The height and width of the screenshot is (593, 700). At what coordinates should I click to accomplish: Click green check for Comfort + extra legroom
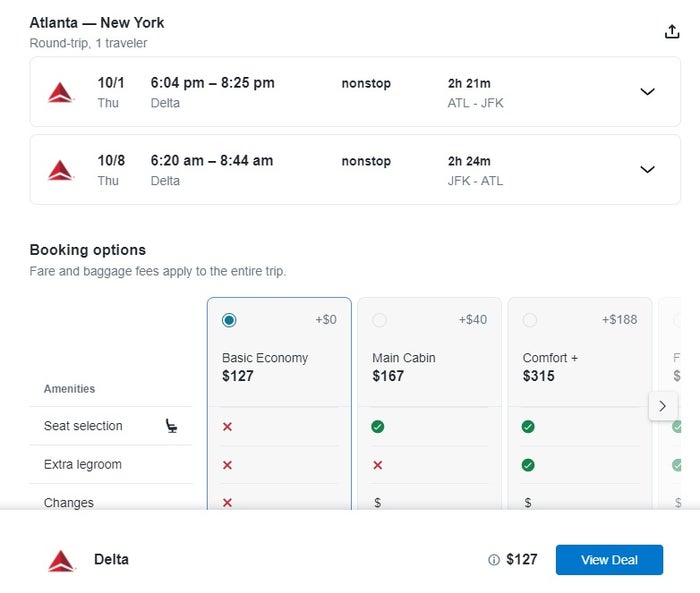(x=528, y=465)
